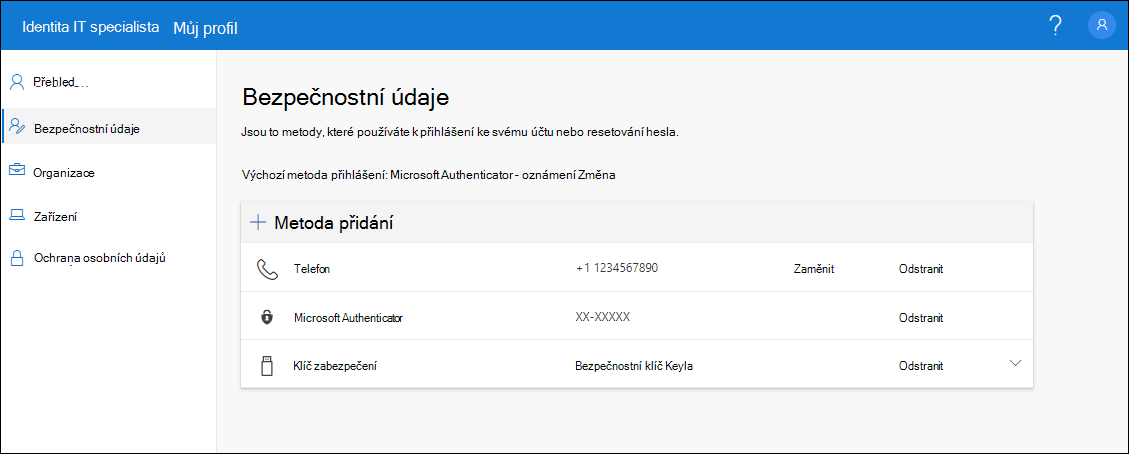This screenshot has width=1129, height=454.
Task: Click Identita IT specialista header title
Action: pyautogui.click(x=91, y=27)
